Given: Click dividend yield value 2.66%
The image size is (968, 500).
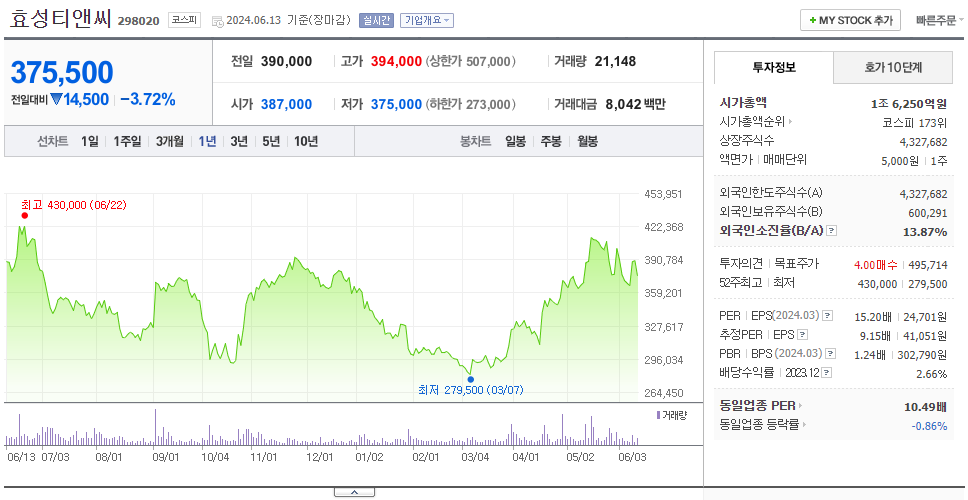Looking at the screenshot, I should point(932,373).
